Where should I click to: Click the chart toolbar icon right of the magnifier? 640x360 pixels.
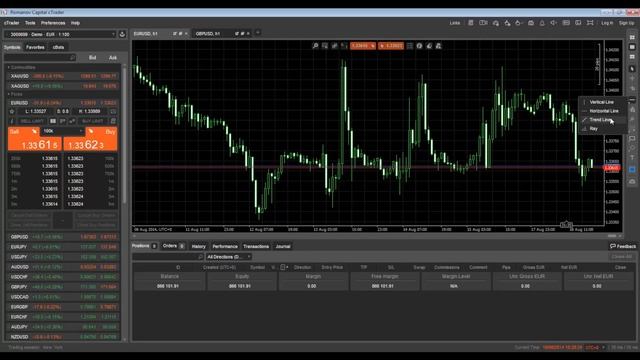pos(325,46)
